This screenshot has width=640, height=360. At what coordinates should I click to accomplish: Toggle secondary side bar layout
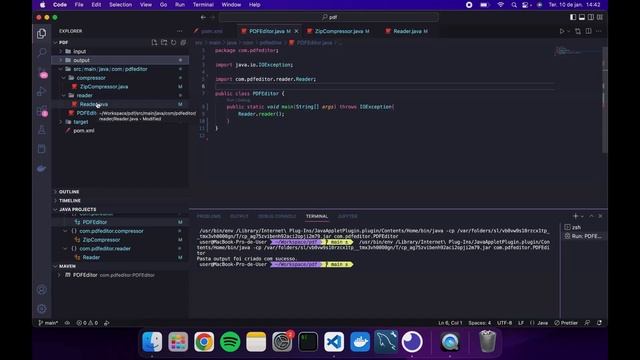pos(591,17)
